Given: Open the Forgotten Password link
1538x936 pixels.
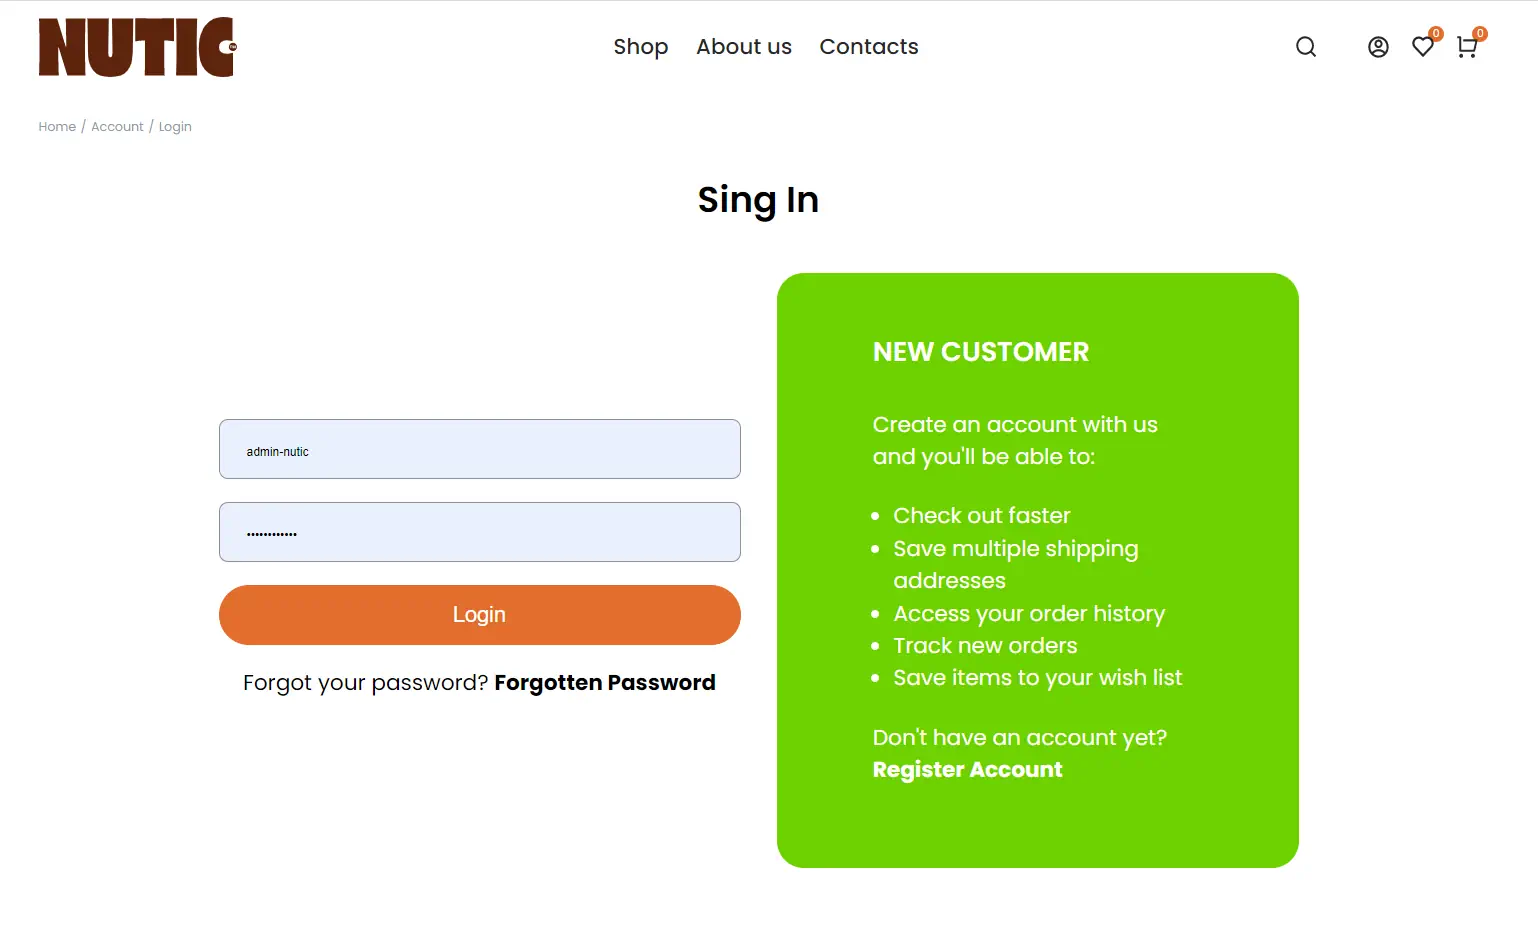Looking at the screenshot, I should (604, 683).
